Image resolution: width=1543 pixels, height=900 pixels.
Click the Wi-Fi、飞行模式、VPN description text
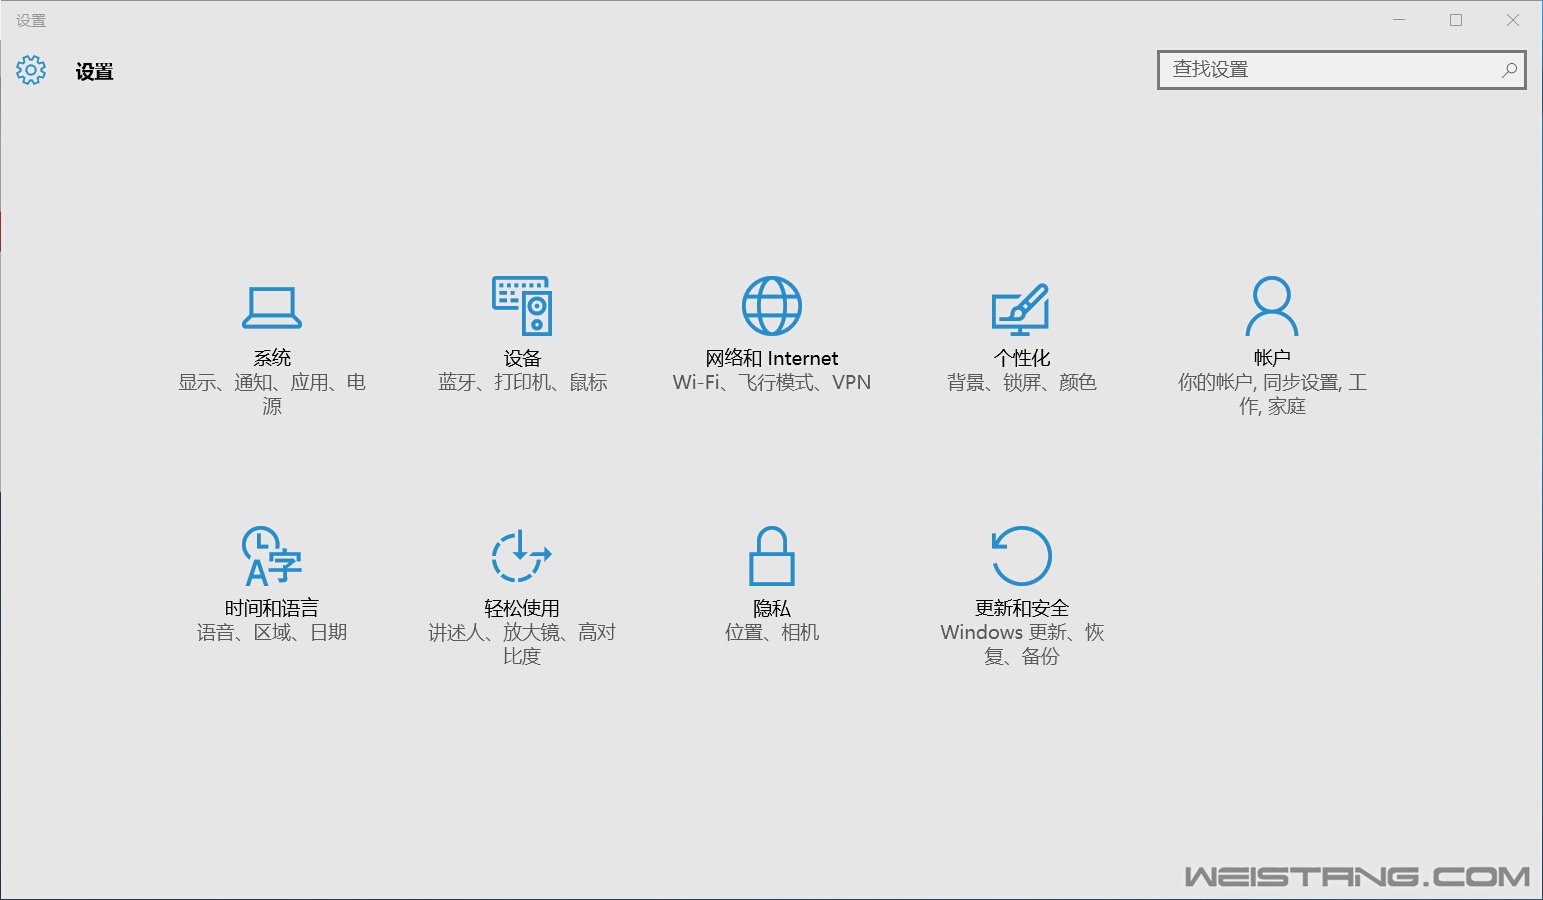[x=771, y=383]
